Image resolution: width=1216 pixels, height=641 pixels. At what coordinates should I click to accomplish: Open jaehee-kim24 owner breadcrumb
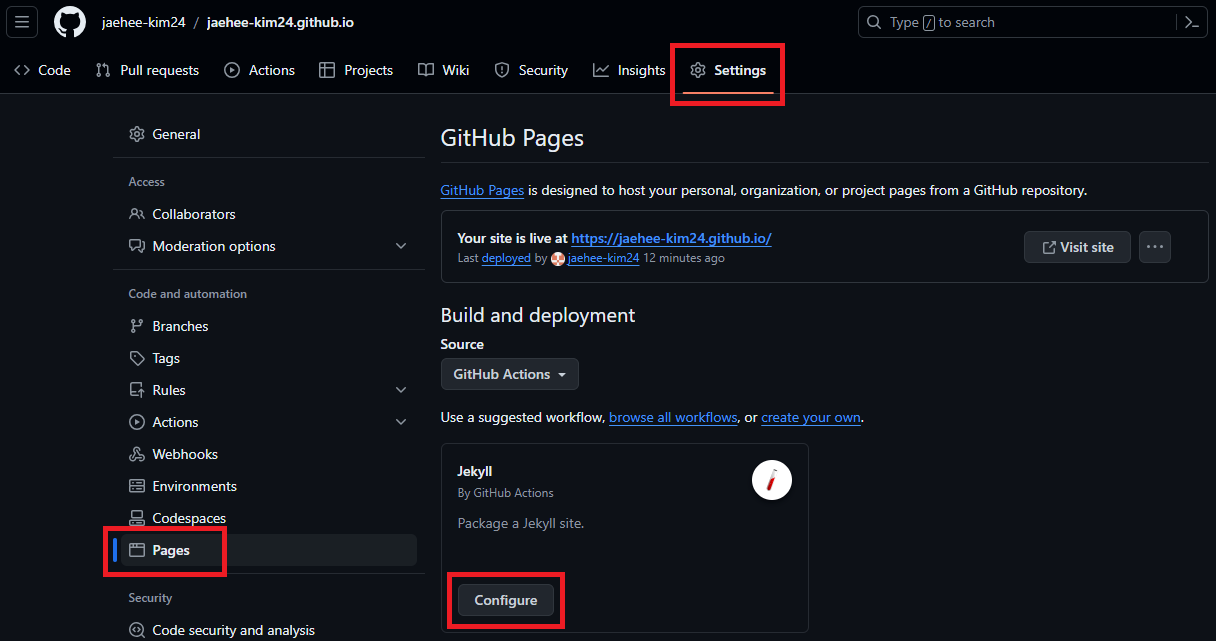click(x=143, y=22)
